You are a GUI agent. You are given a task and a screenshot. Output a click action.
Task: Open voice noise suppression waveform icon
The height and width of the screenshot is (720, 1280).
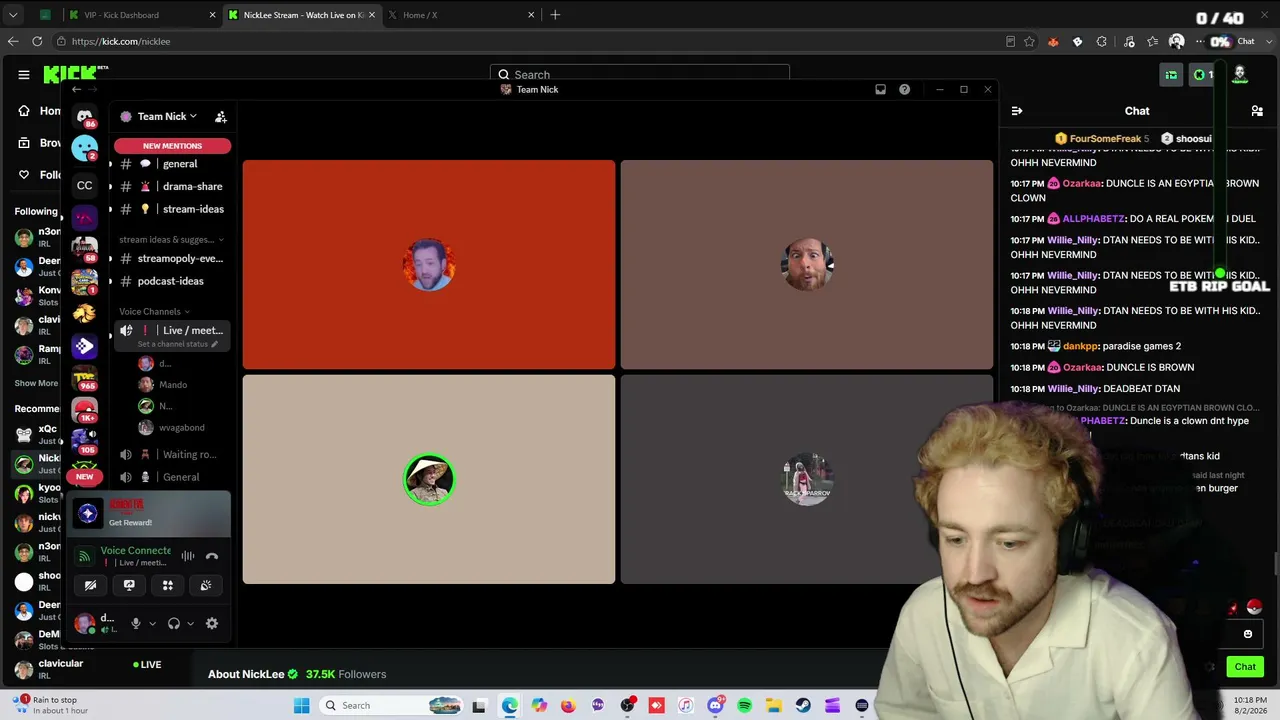coord(188,556)
